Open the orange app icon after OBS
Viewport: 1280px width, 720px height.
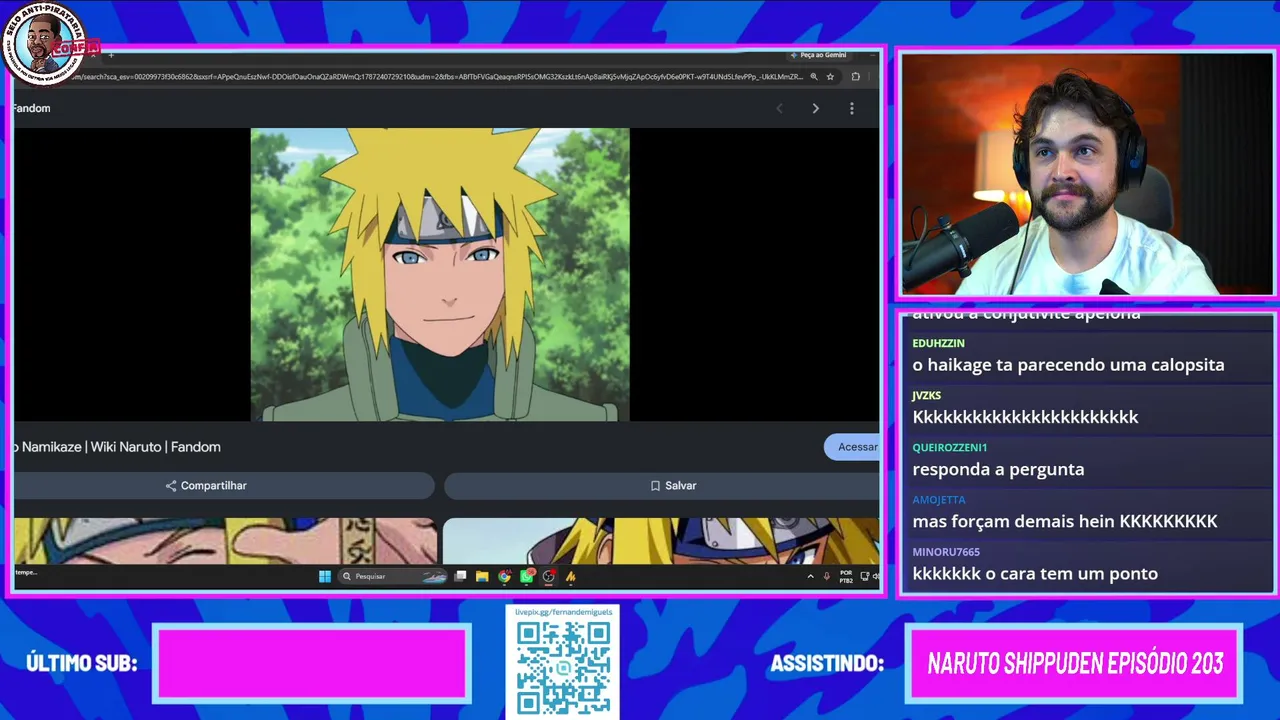571,576
